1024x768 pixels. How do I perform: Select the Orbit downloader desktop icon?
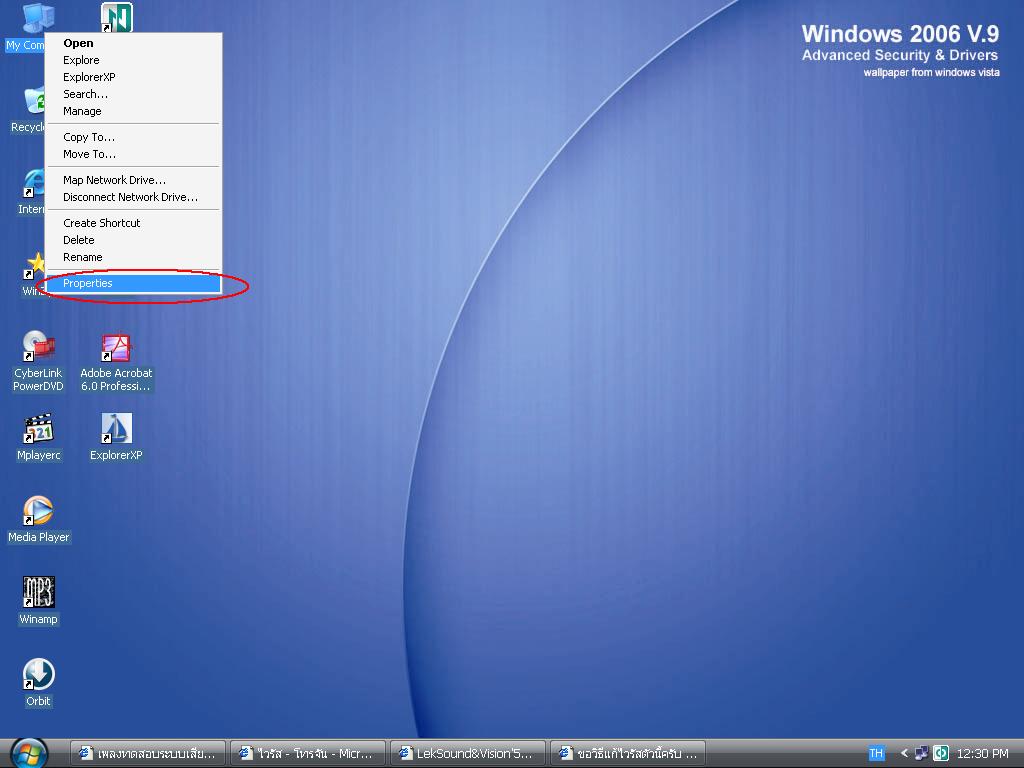pos(39,682)
